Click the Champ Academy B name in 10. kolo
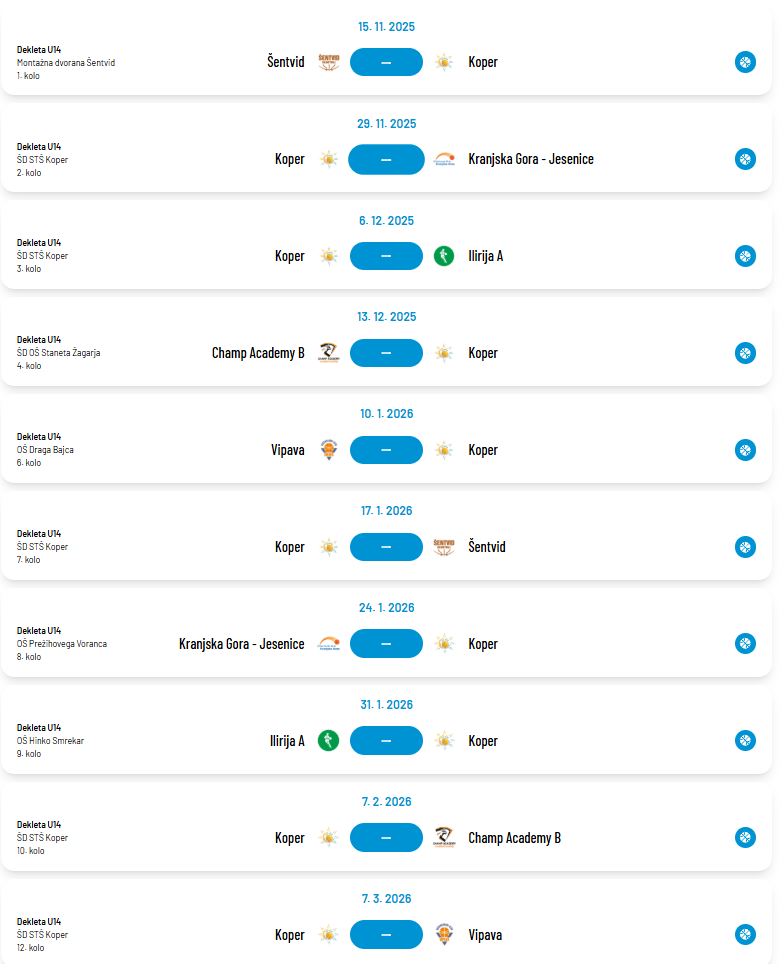Viewport: 782px width, 964px height. pos(514,838)
